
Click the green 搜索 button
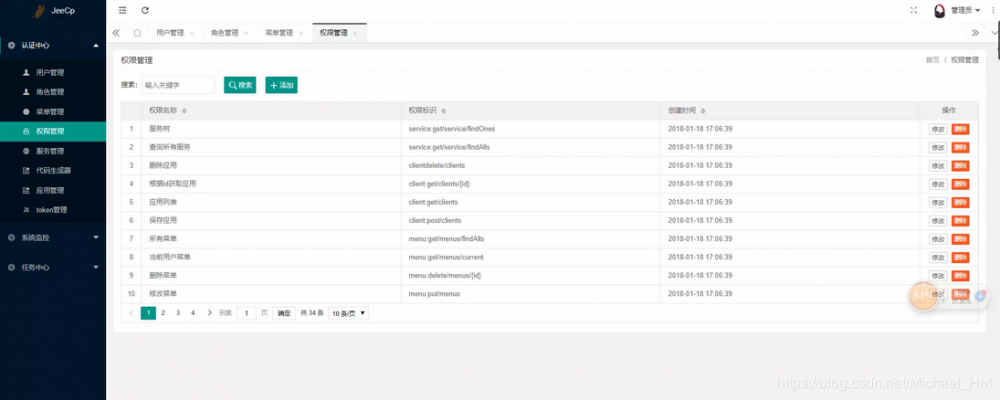(x=240, y=85)
